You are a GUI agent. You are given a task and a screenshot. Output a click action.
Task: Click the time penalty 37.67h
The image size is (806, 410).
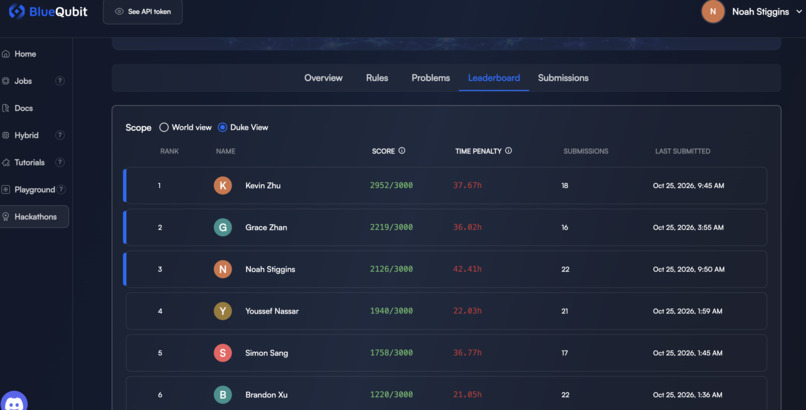tap(467, 185)
